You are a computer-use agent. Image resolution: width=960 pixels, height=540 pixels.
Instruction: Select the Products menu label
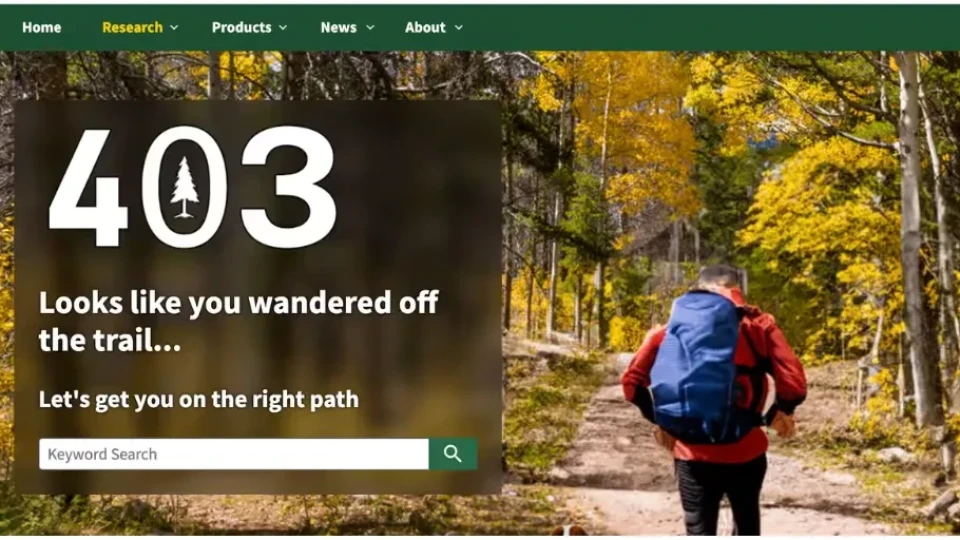click(x=241, y=28)
